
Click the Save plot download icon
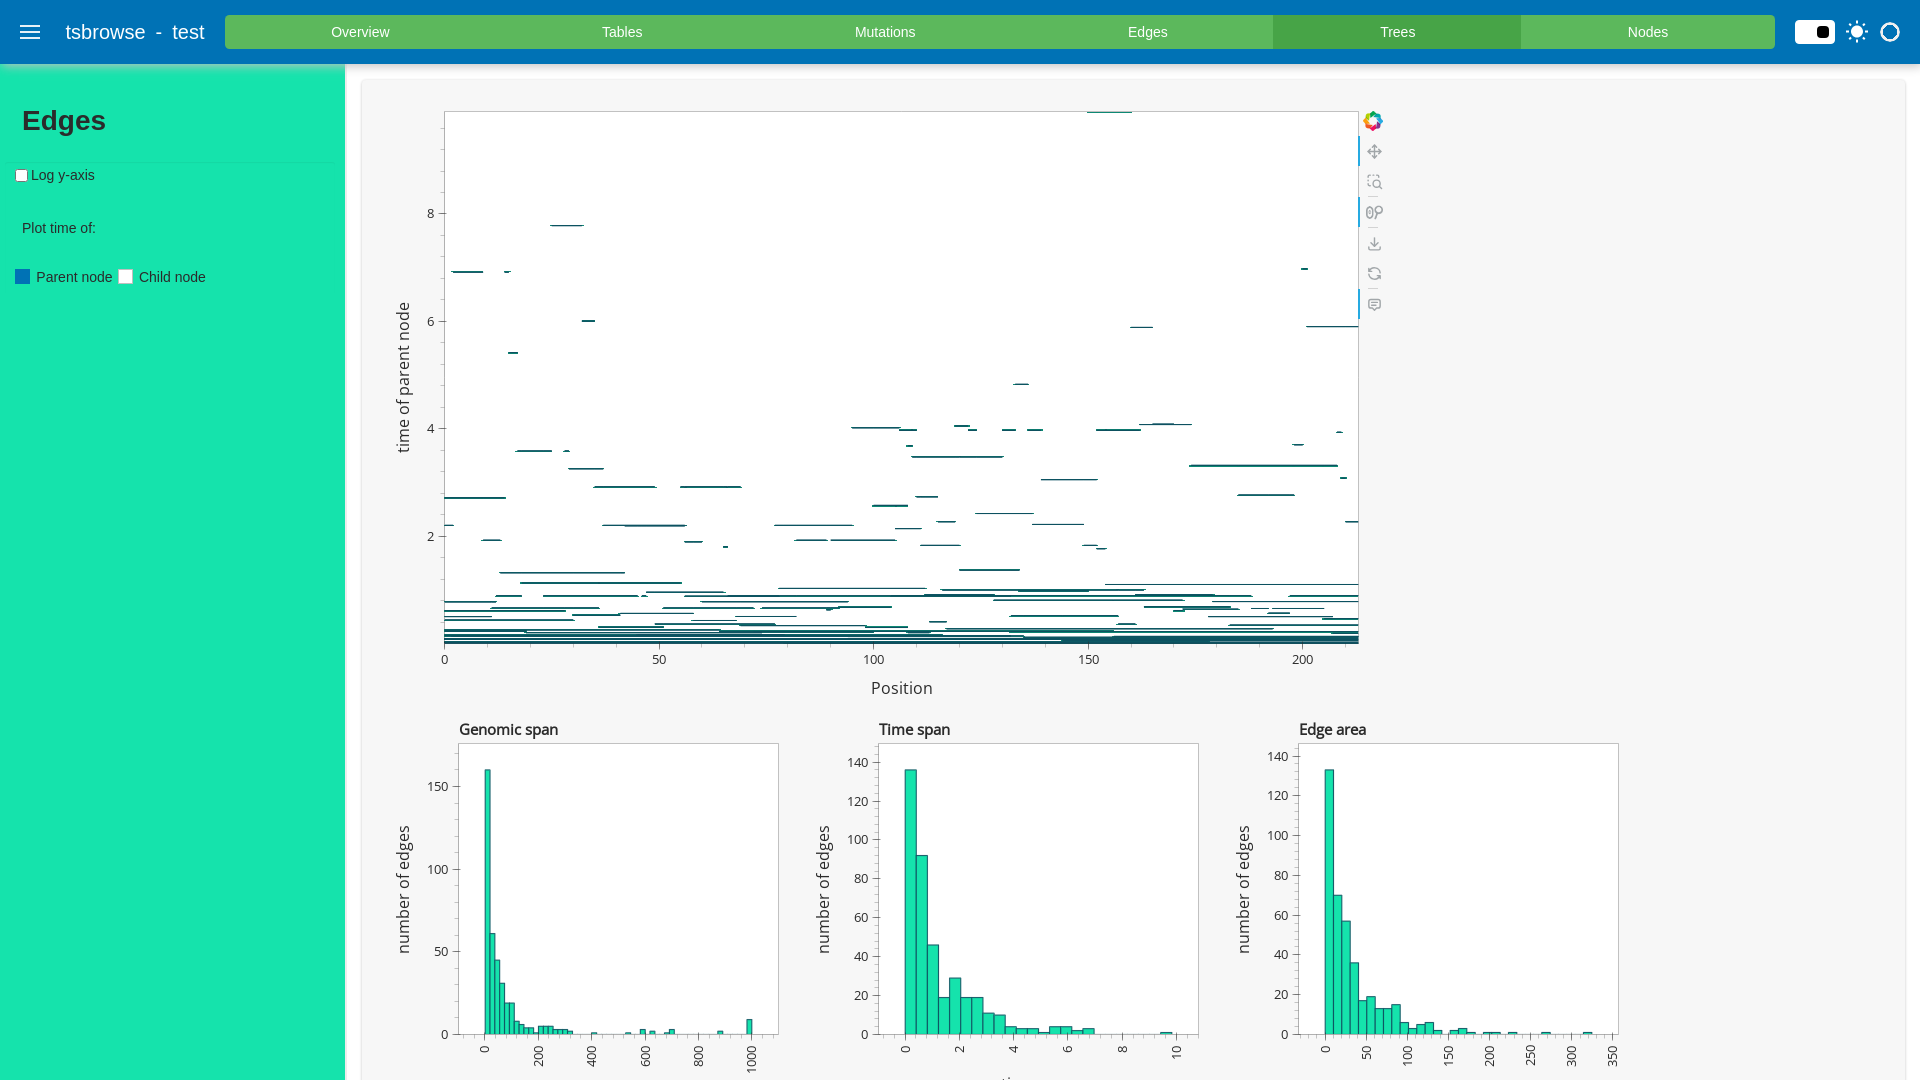pyautogui.click(x=1374, y=244)
